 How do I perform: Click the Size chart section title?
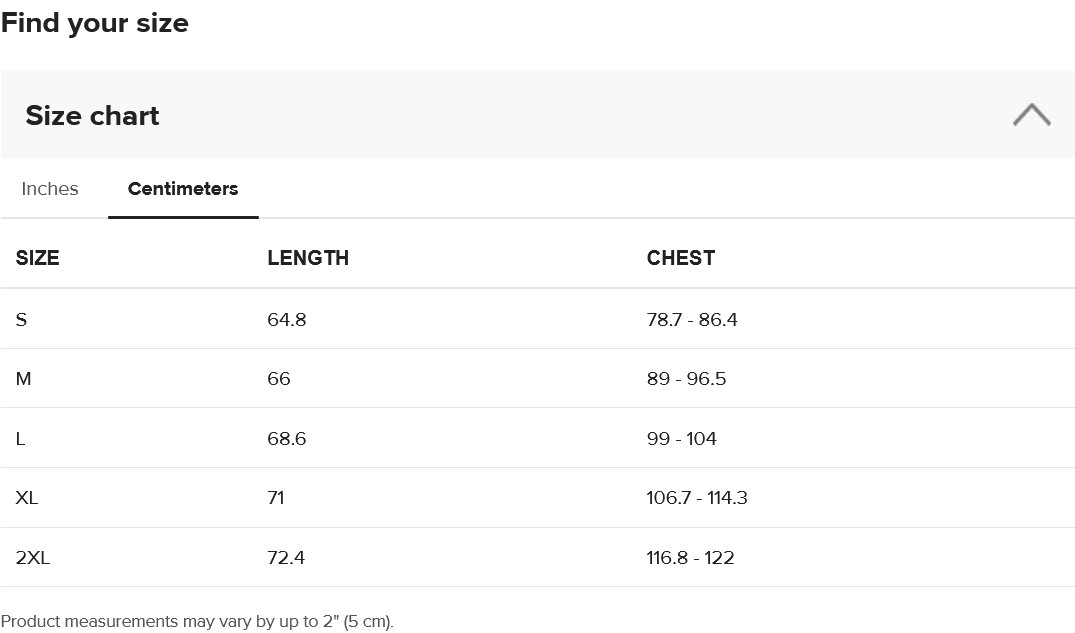92,116
